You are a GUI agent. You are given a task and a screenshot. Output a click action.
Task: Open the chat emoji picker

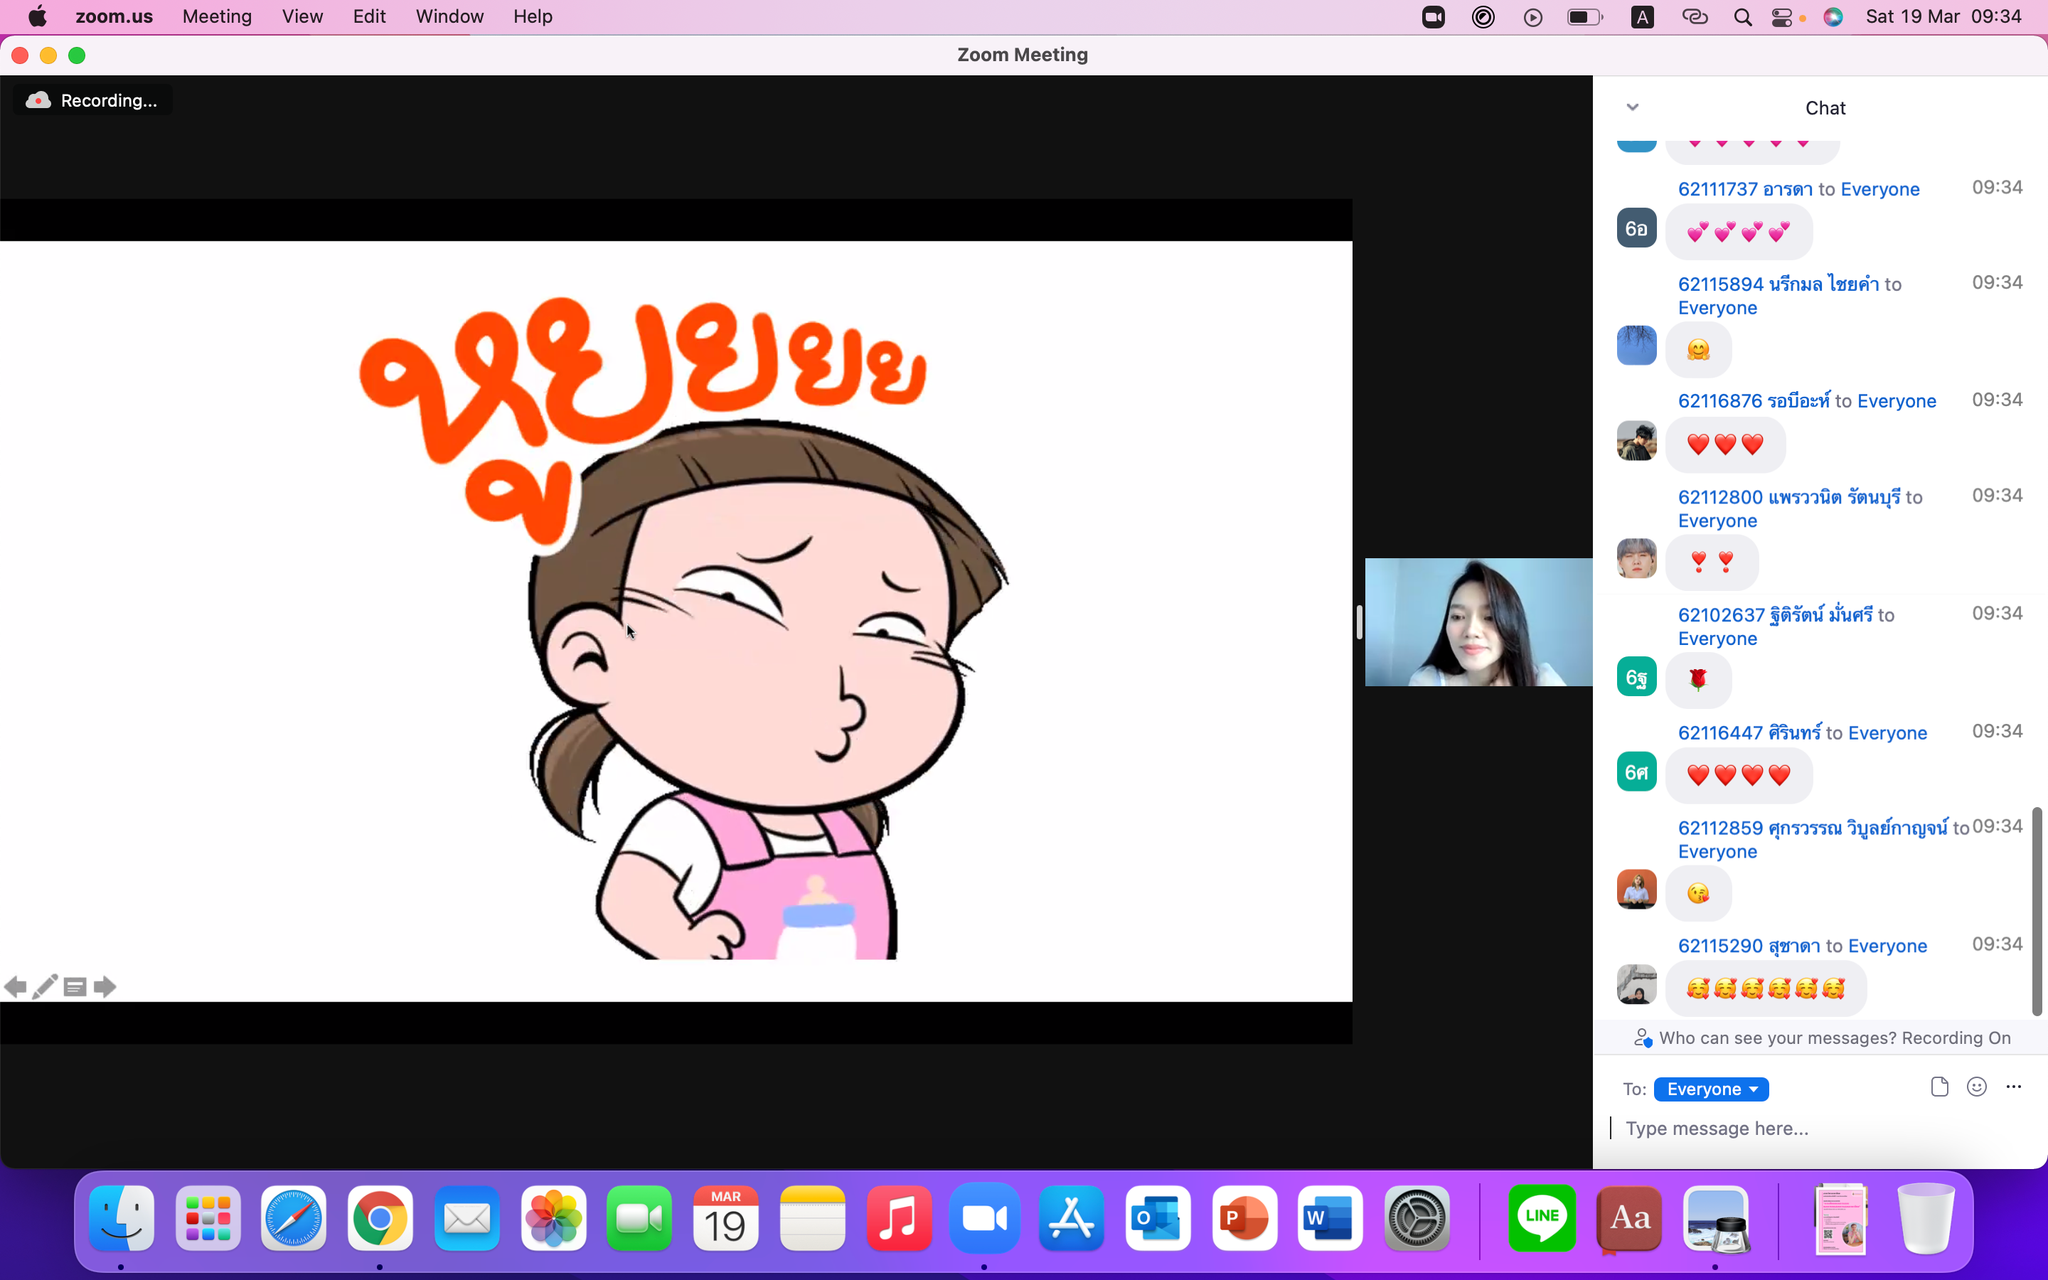click(x=1976, y=1087)
